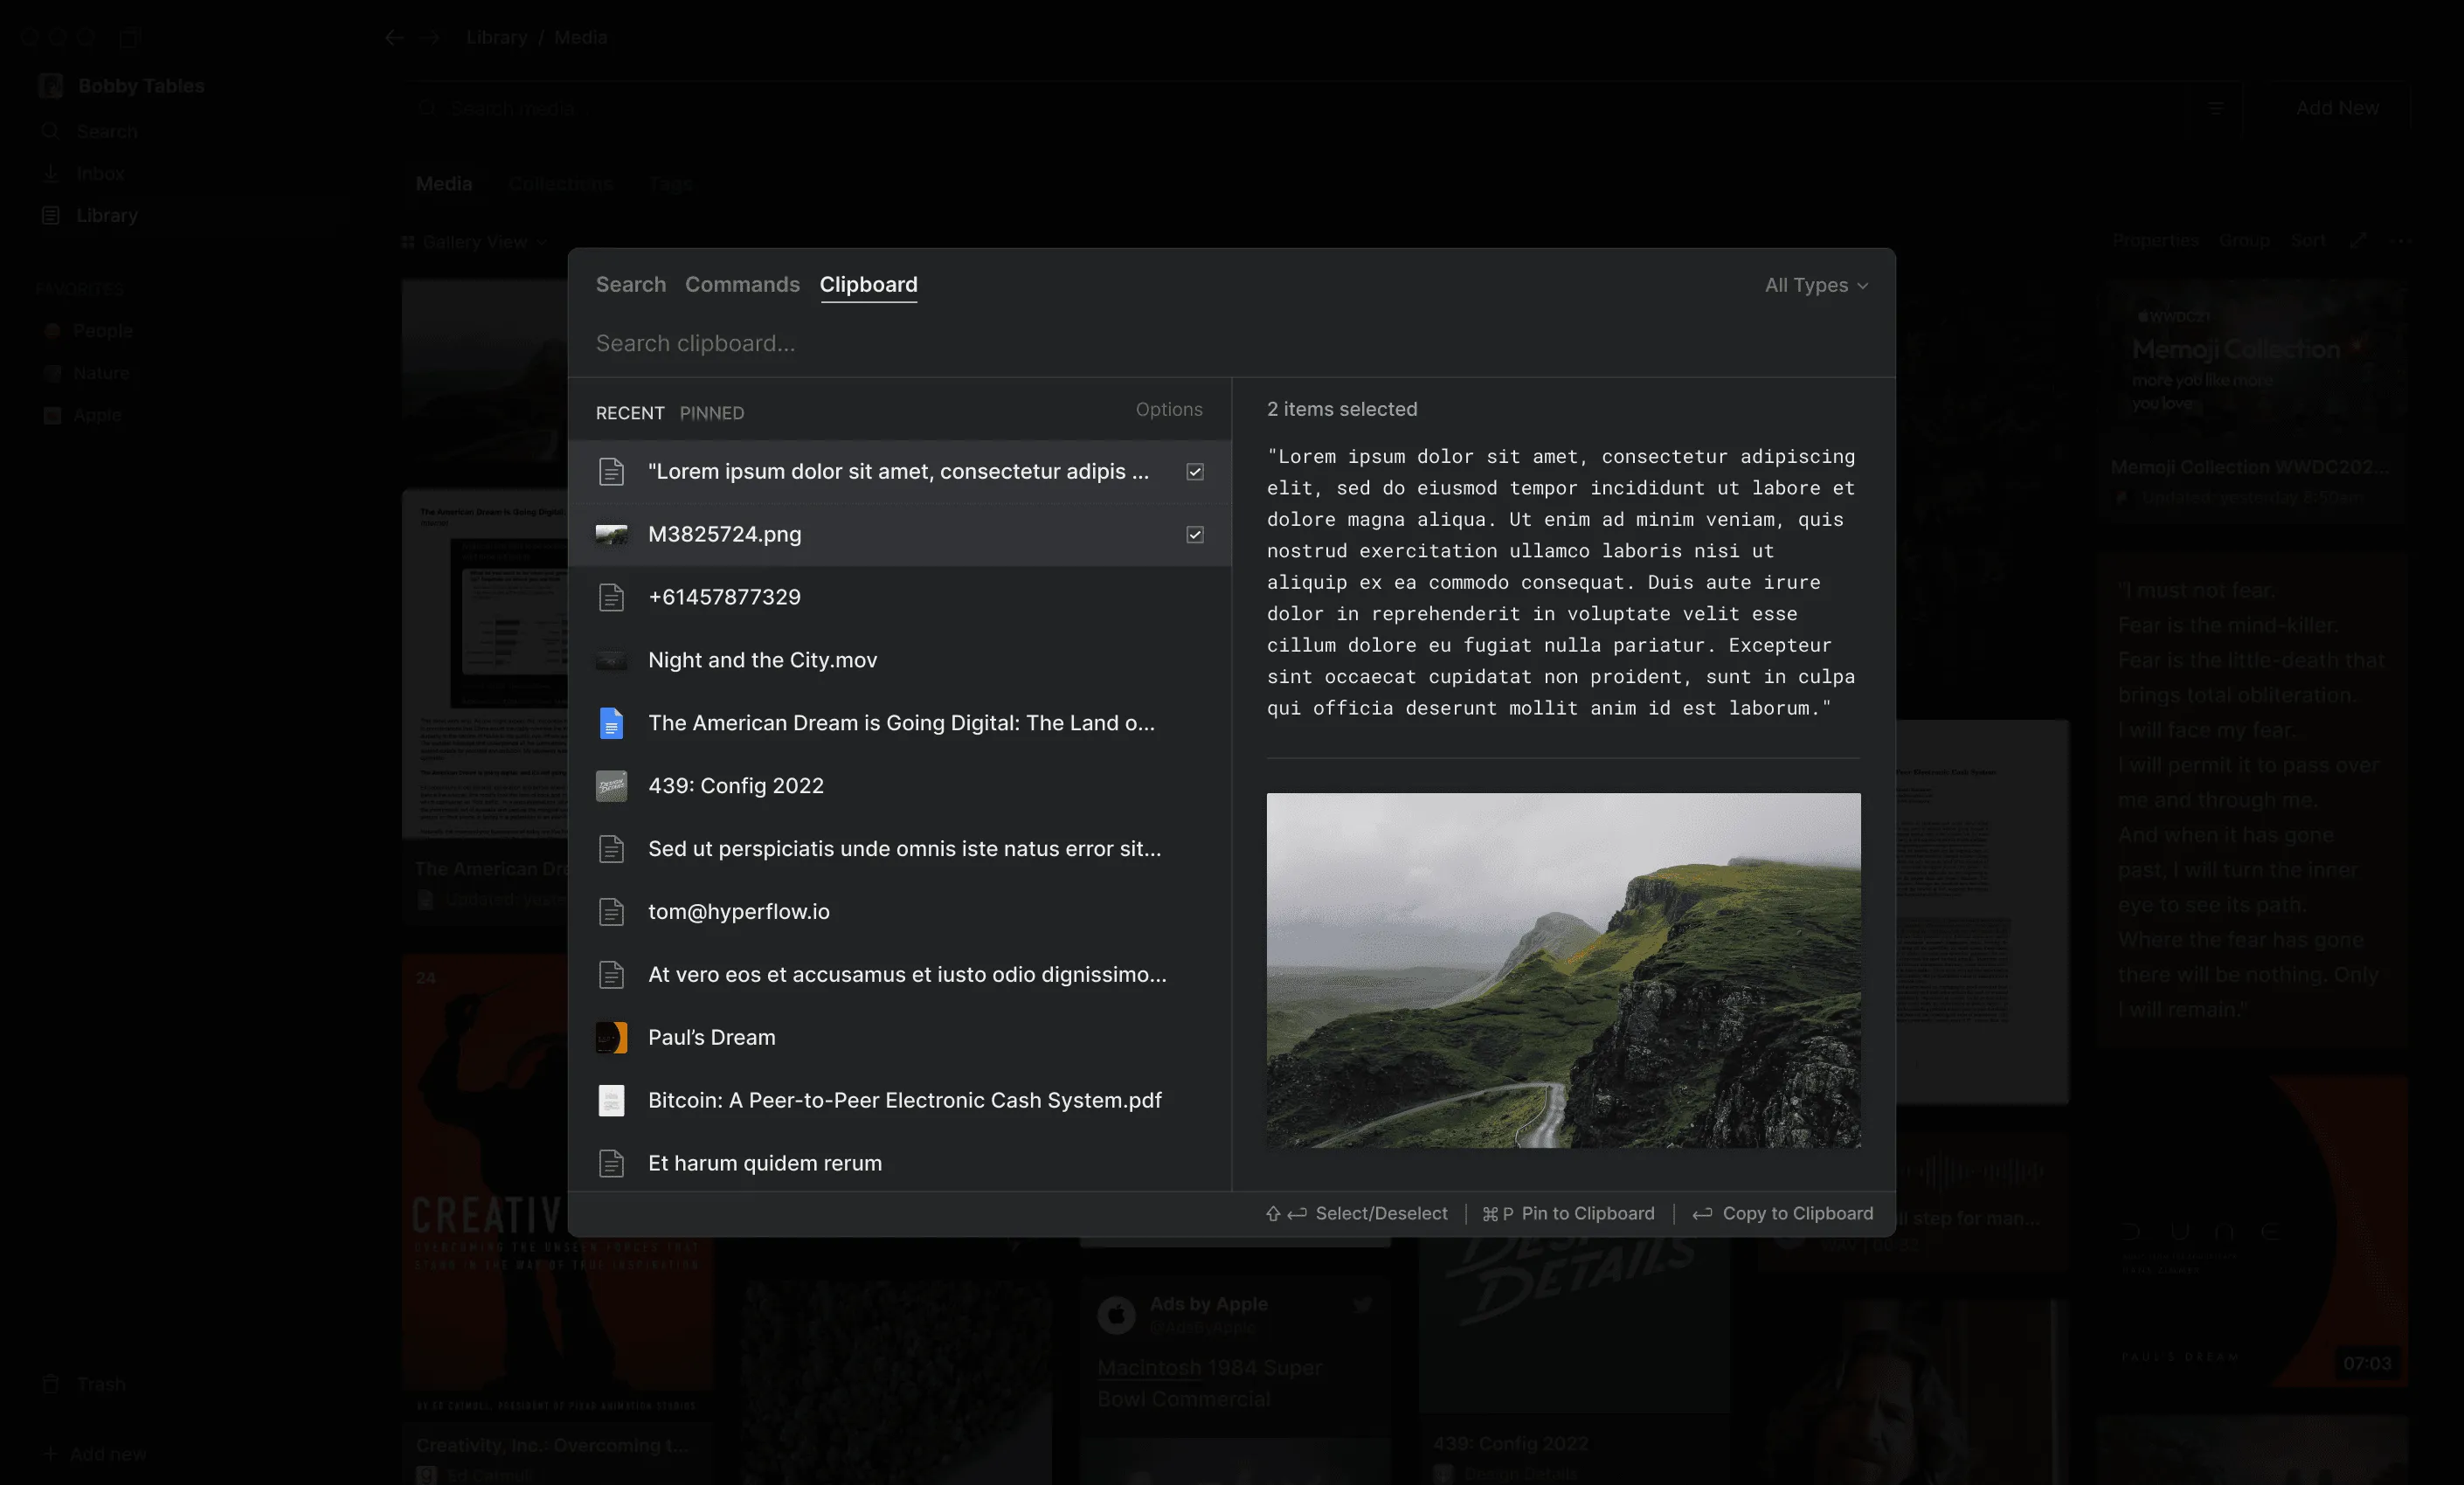This screenshot has height=1485, width=2464.
Task: Open the All Types filter dropdown
Action: (1816, 286)
